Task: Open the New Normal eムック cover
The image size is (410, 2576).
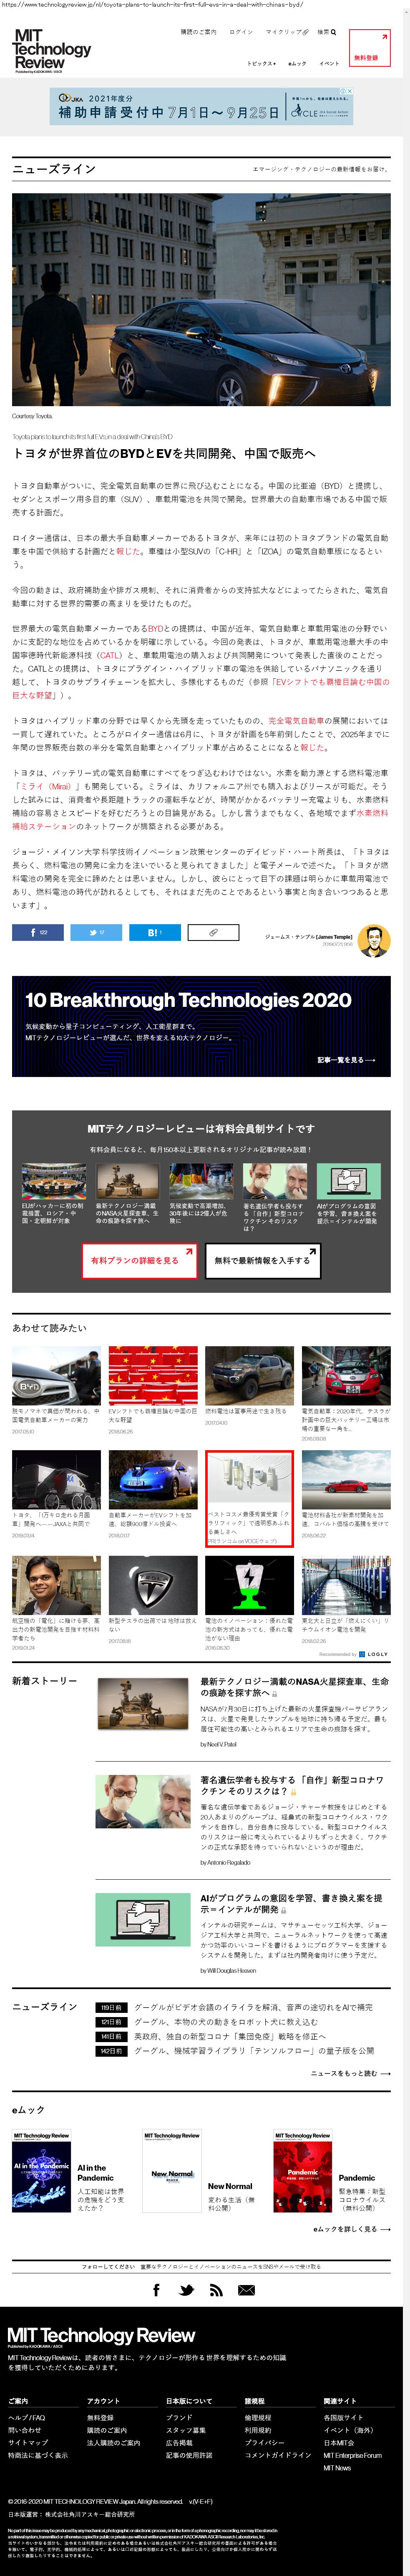Action: tap(172, 2172)
